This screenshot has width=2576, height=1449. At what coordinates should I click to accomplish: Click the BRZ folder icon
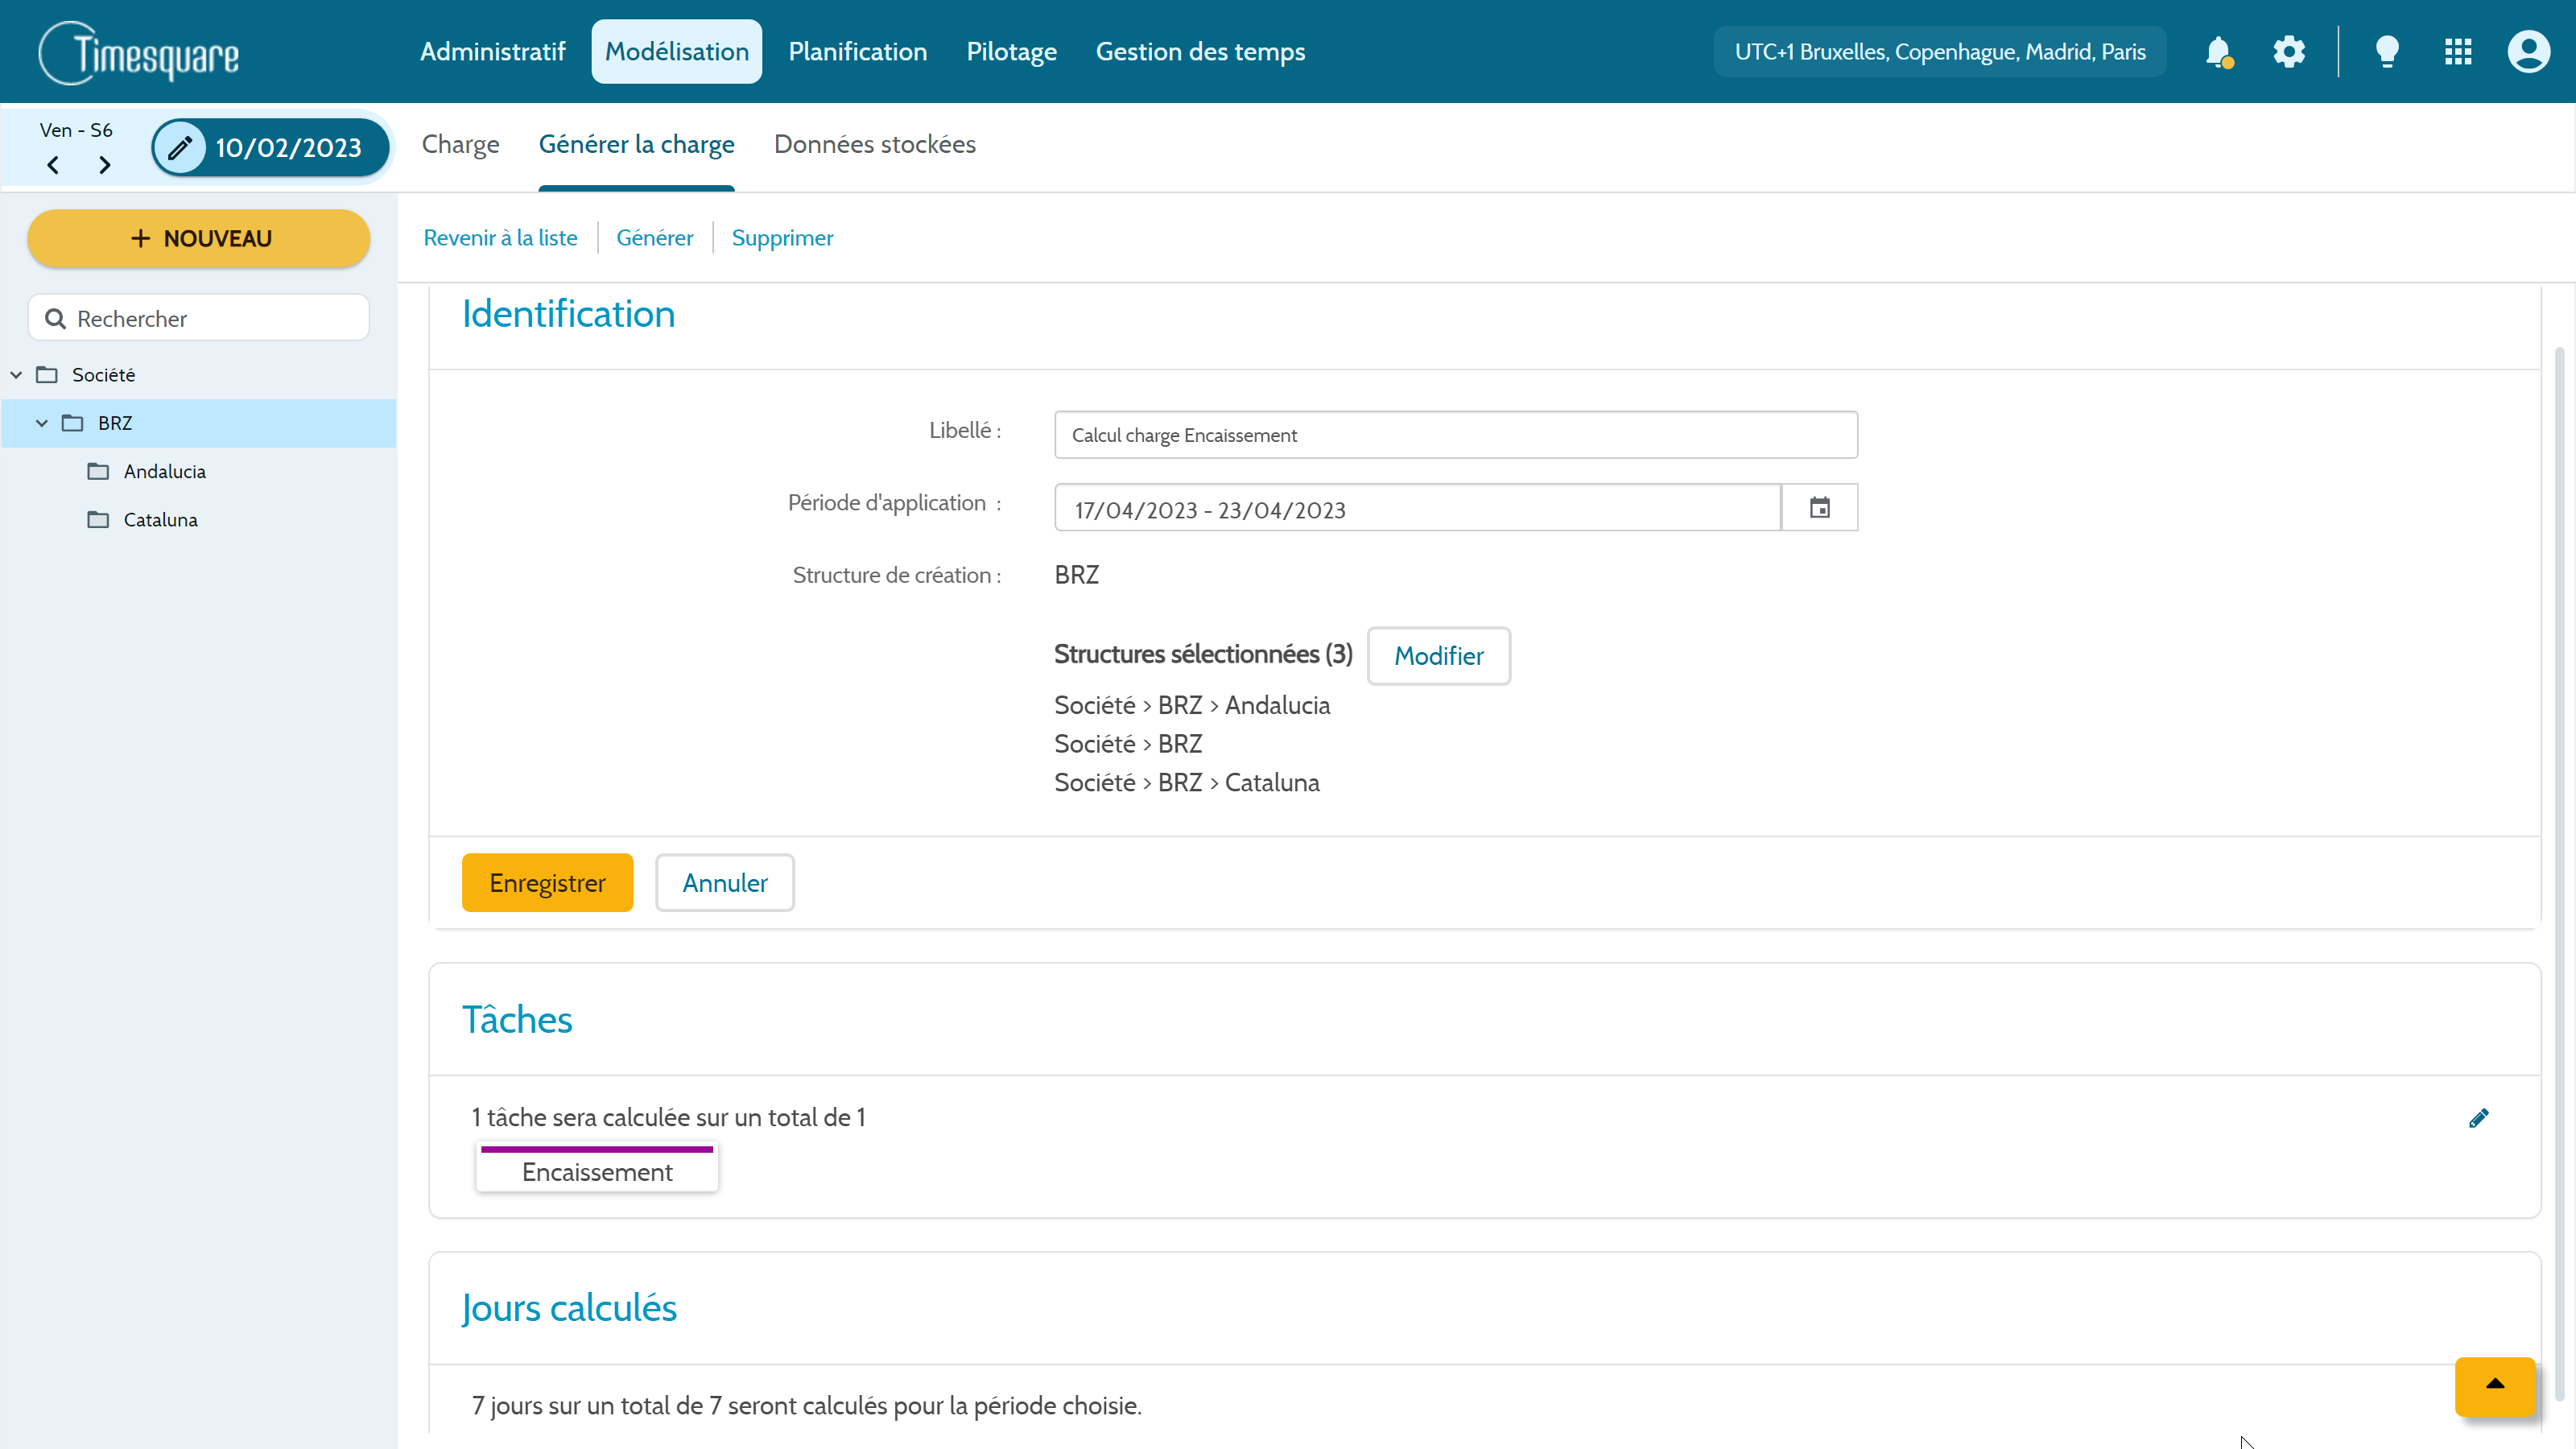(73, 423)
